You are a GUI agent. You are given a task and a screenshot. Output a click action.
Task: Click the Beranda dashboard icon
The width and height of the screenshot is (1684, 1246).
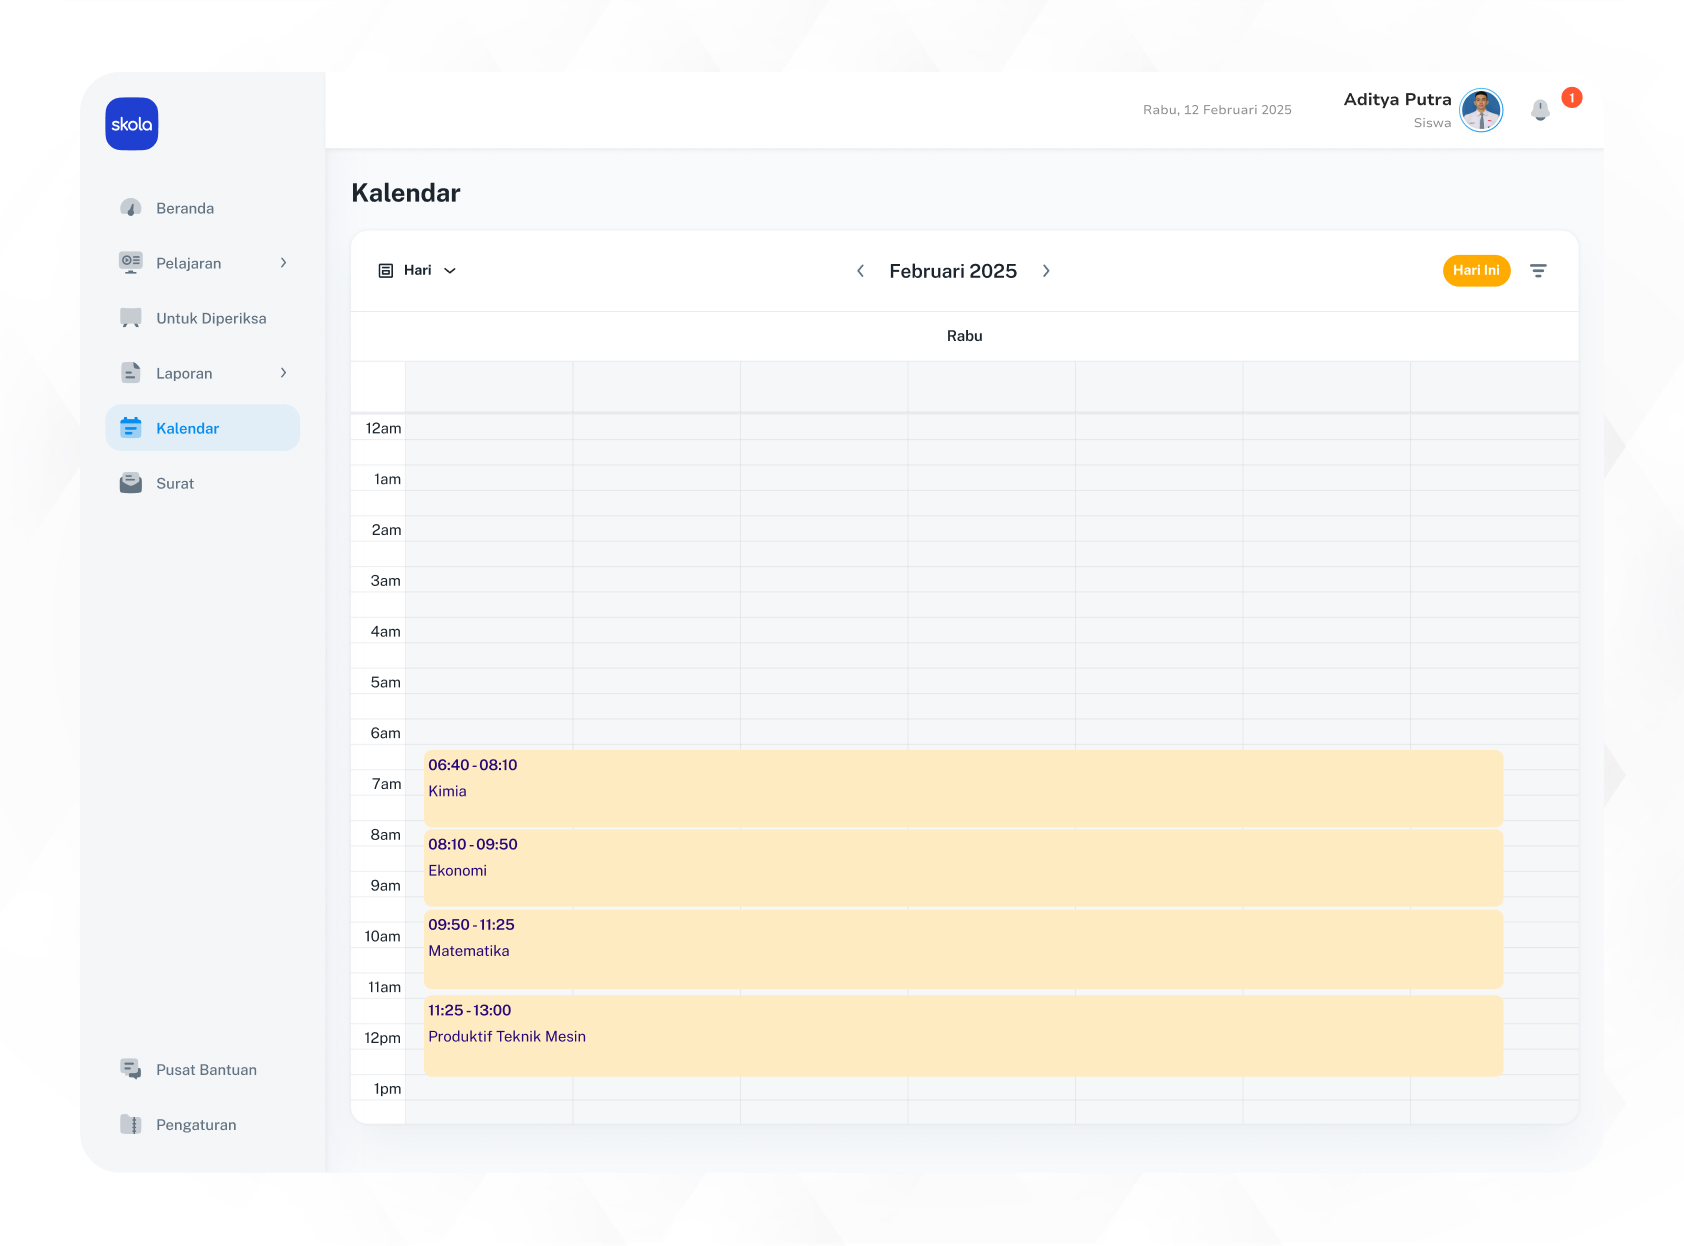pos(131,208)
